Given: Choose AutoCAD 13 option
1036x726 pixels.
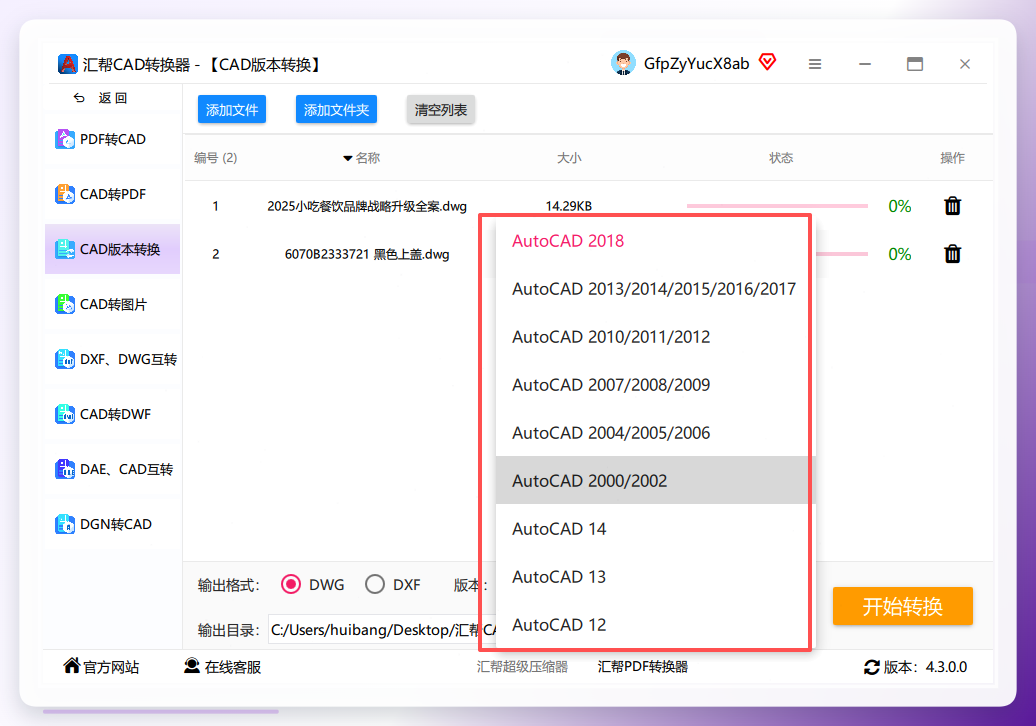Looking at the screenshot, I should click(655, 577).
